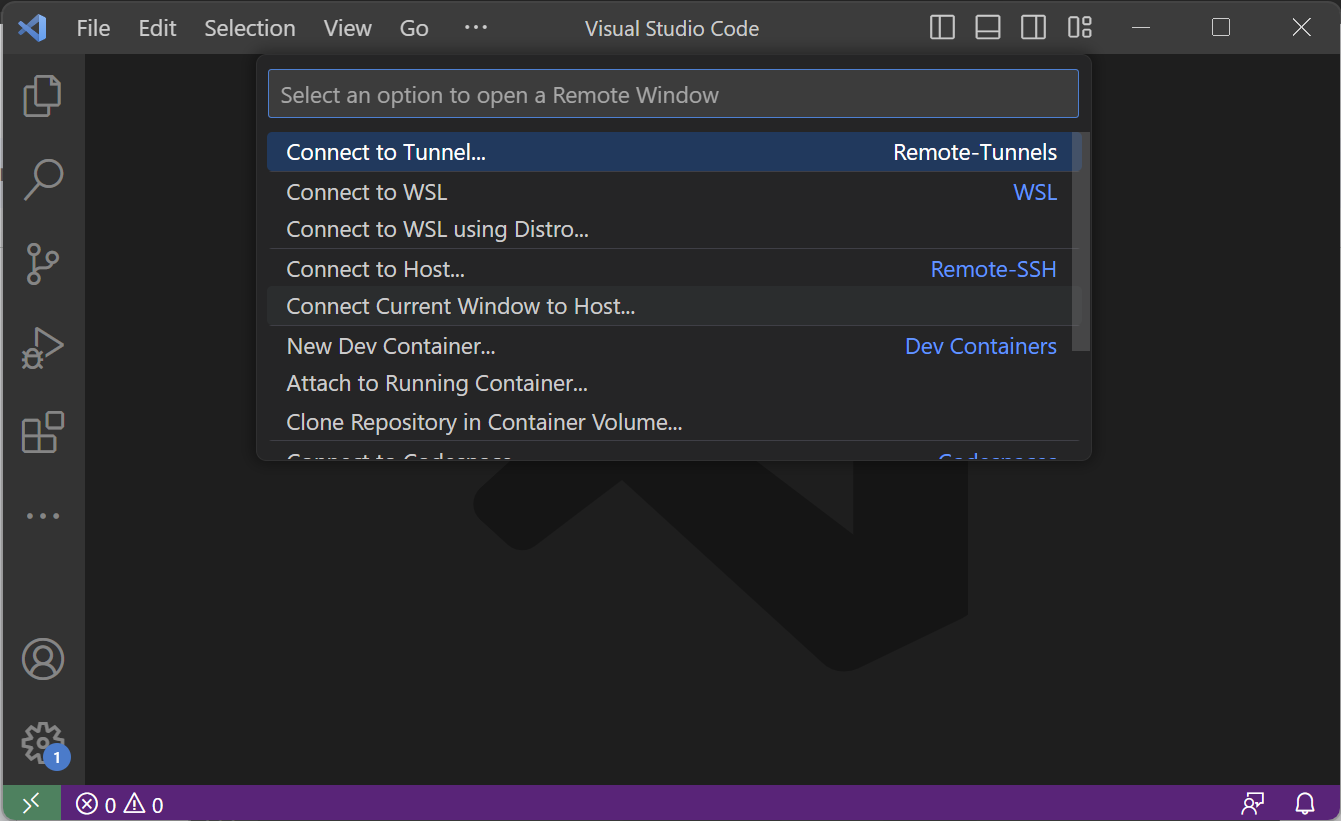Minimize the Visual Studio Code window
The width and height of the screenshot is (1341, 821).
tap(1141, 28)
